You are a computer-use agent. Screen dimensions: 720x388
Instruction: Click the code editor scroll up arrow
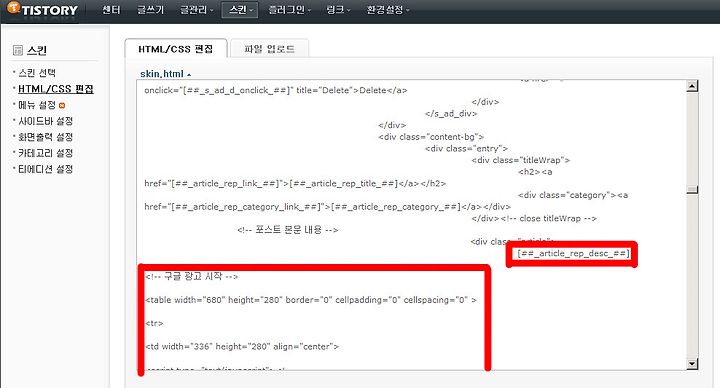tap(692, 86)
